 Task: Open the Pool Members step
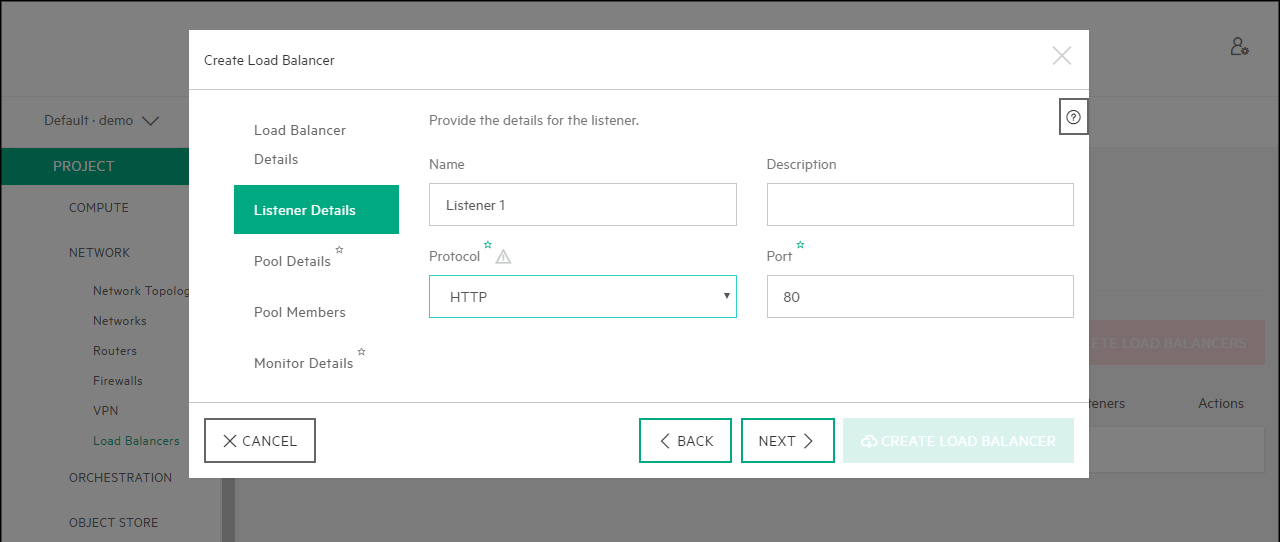click(x=300, y=312)
